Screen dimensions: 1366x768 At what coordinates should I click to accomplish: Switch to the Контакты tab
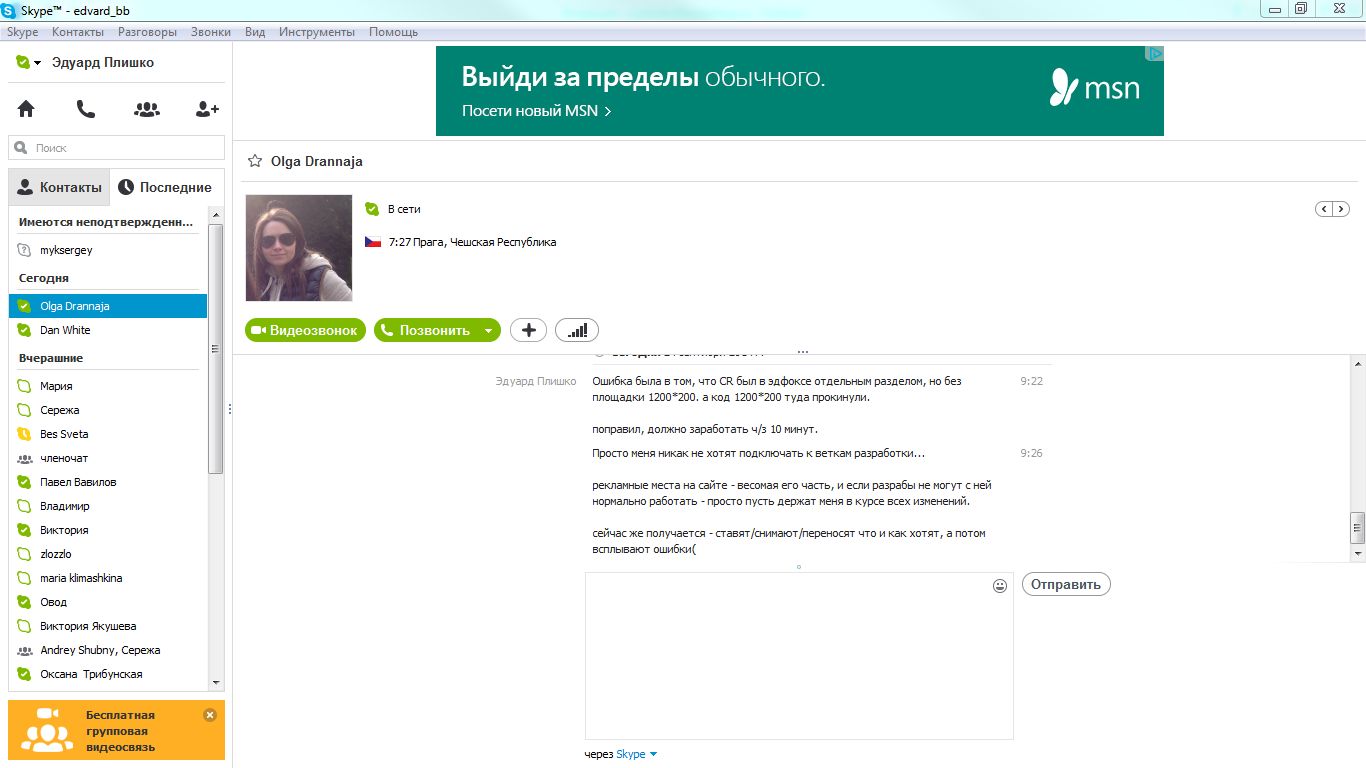click(x=59, y=187)
